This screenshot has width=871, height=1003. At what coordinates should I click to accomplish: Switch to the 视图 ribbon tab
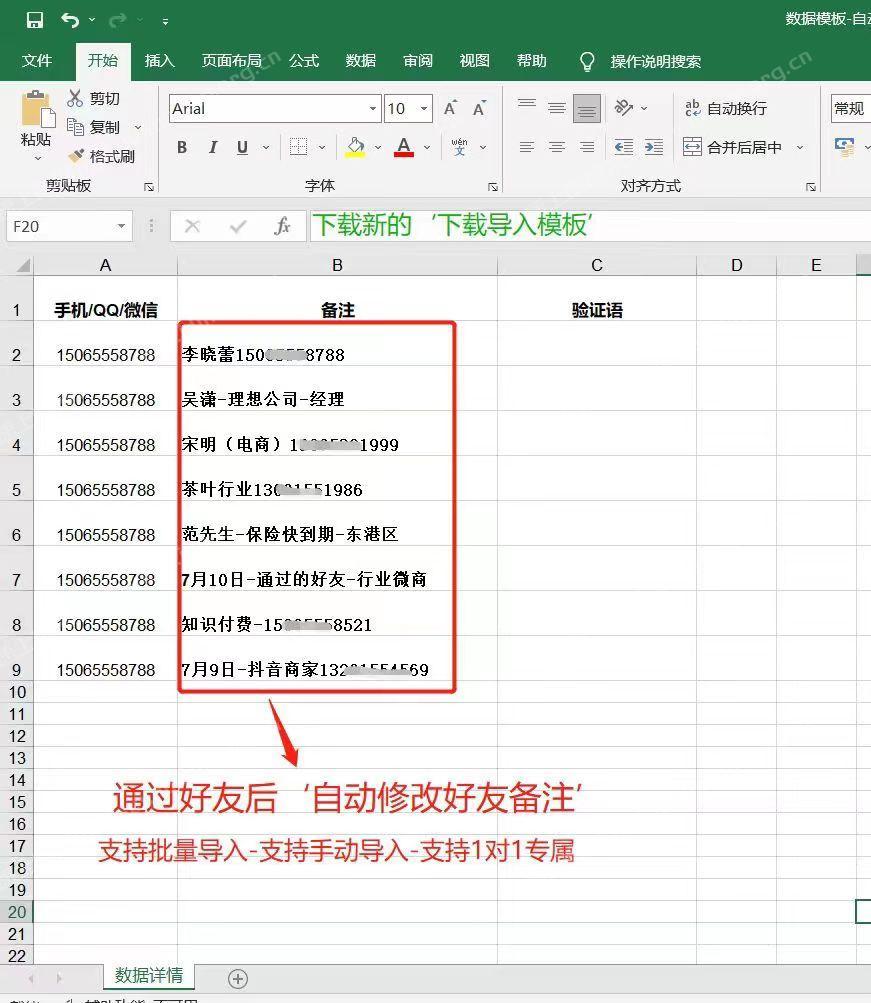(475, 61)
